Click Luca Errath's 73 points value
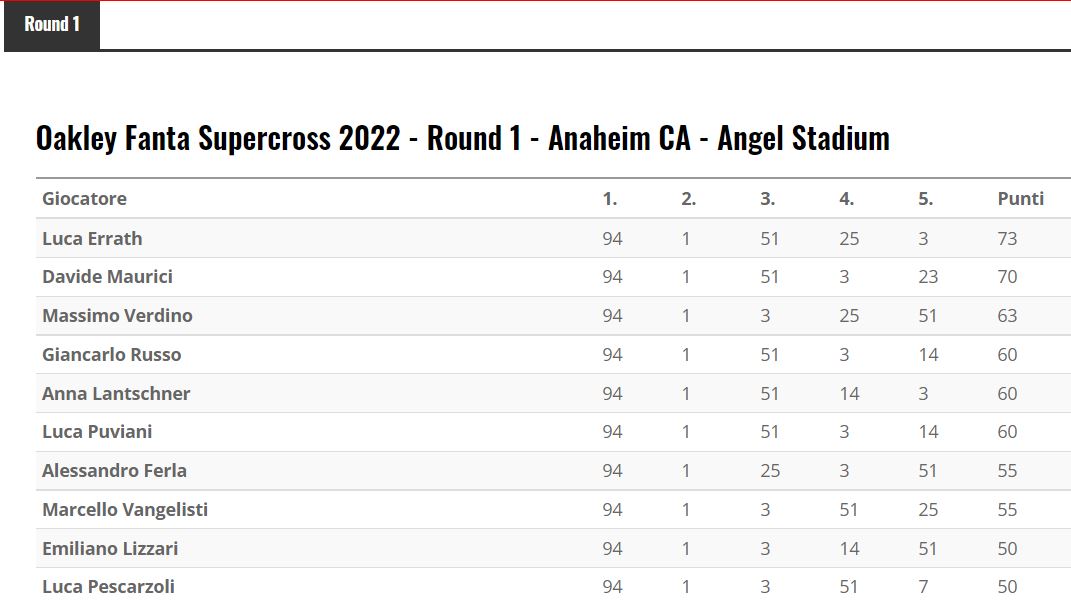Screen dimensions: 1071x606 (1007, 239)
